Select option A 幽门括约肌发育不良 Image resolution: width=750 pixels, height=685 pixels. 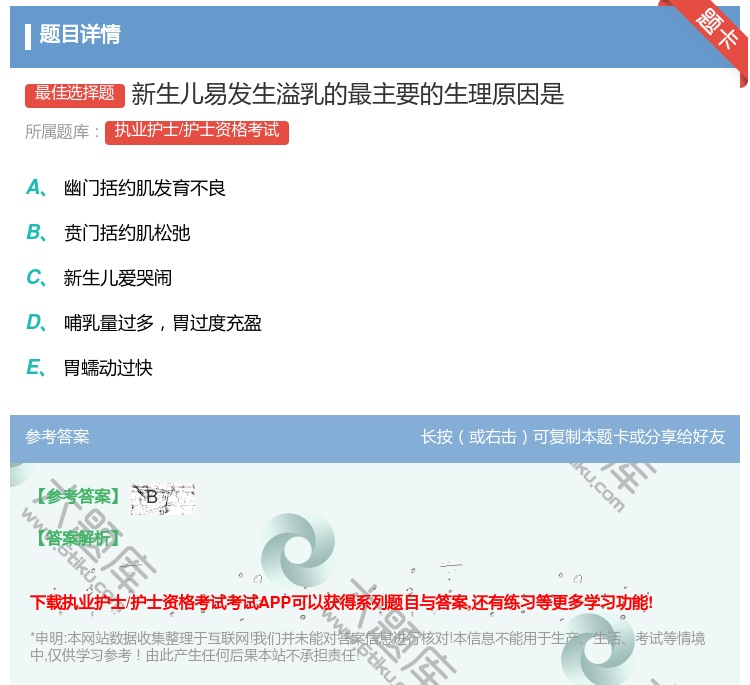(x=144, y=188)
